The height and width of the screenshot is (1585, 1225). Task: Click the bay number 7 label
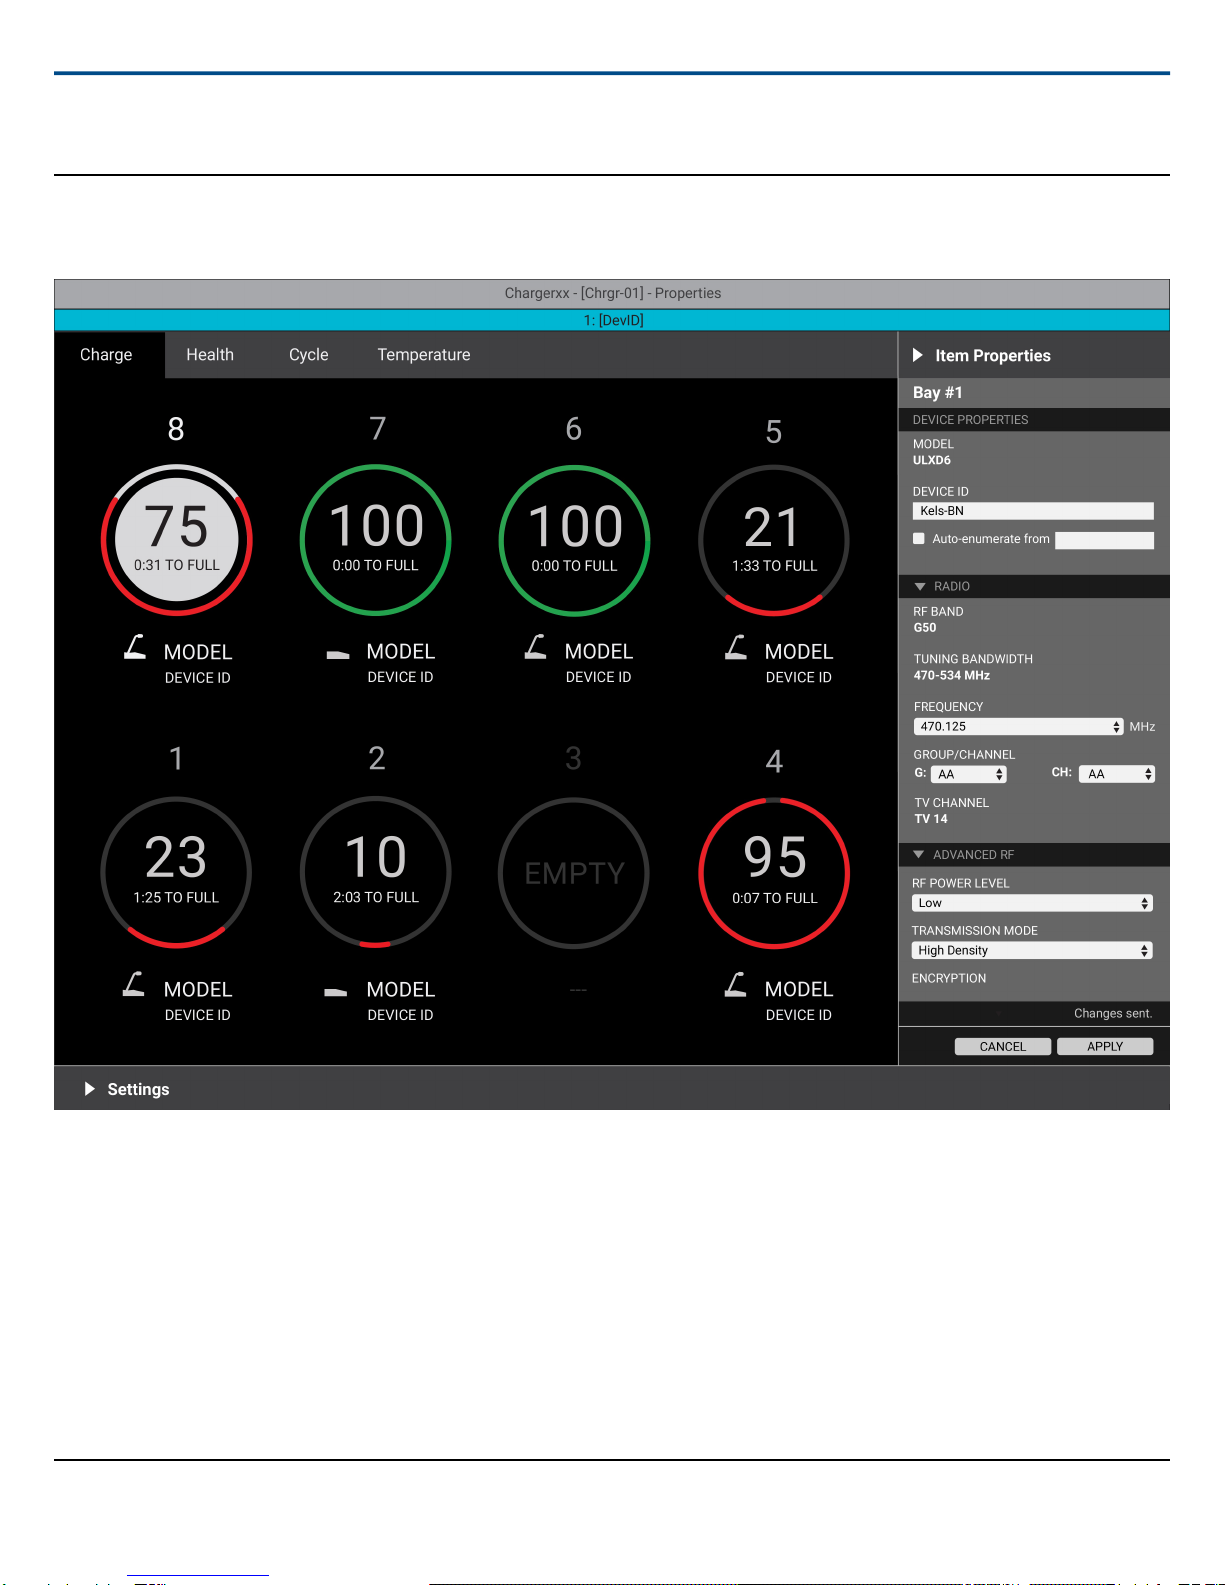[x=377, y=429]
